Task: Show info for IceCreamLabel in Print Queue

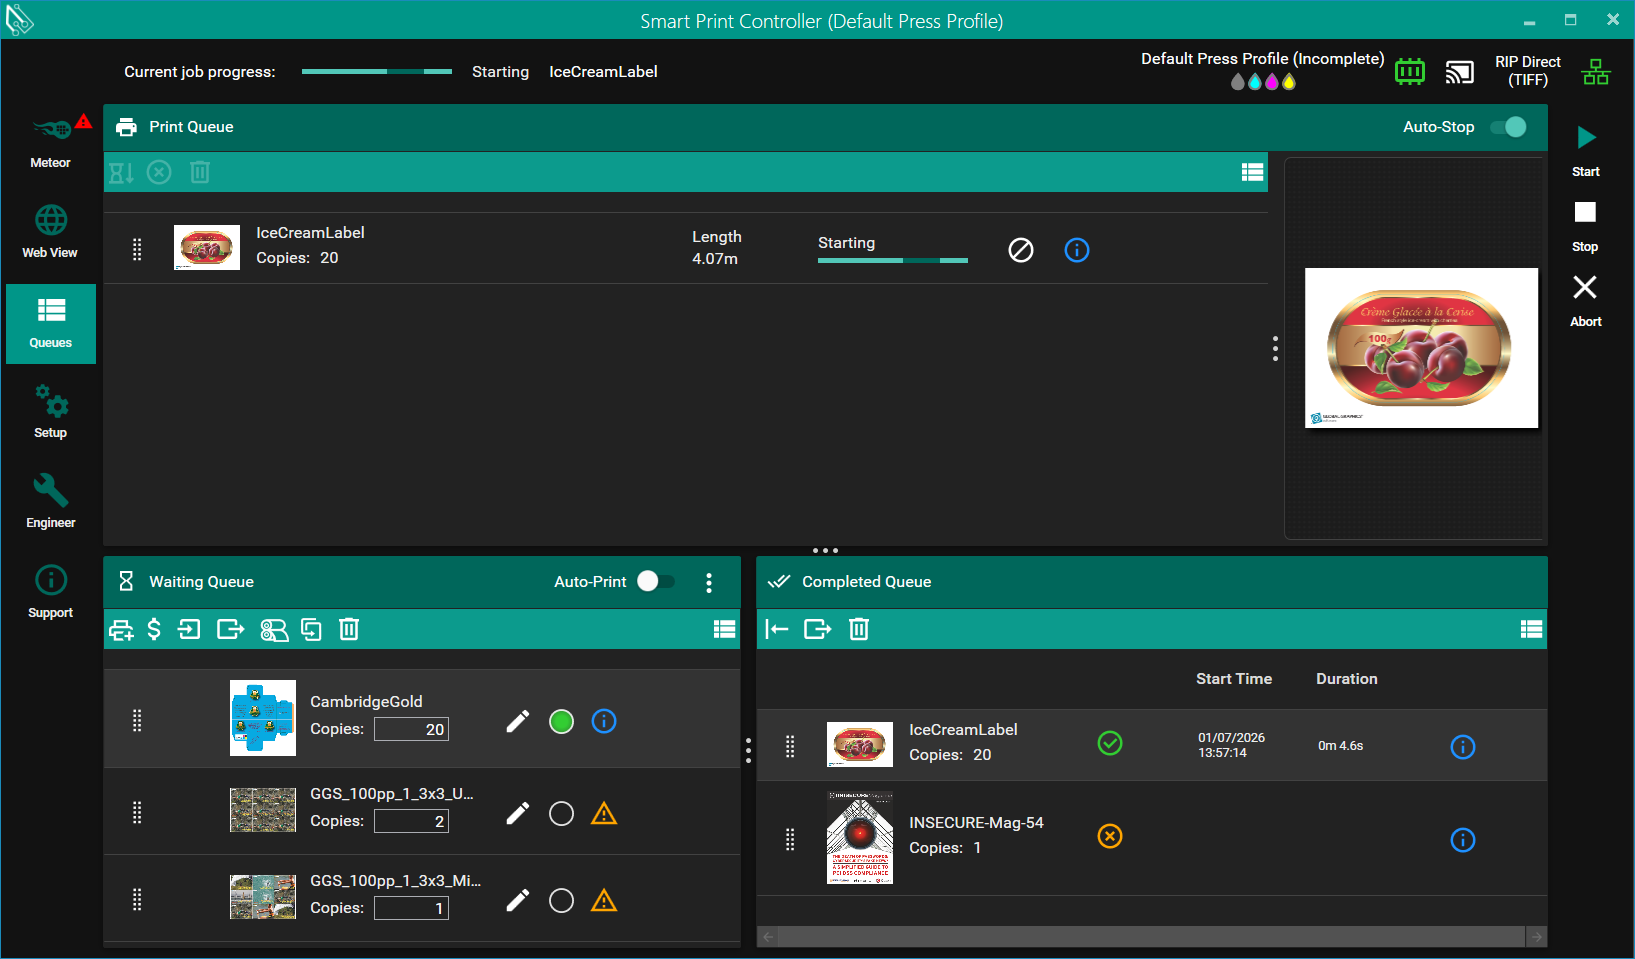Action: pos(1076,250)
